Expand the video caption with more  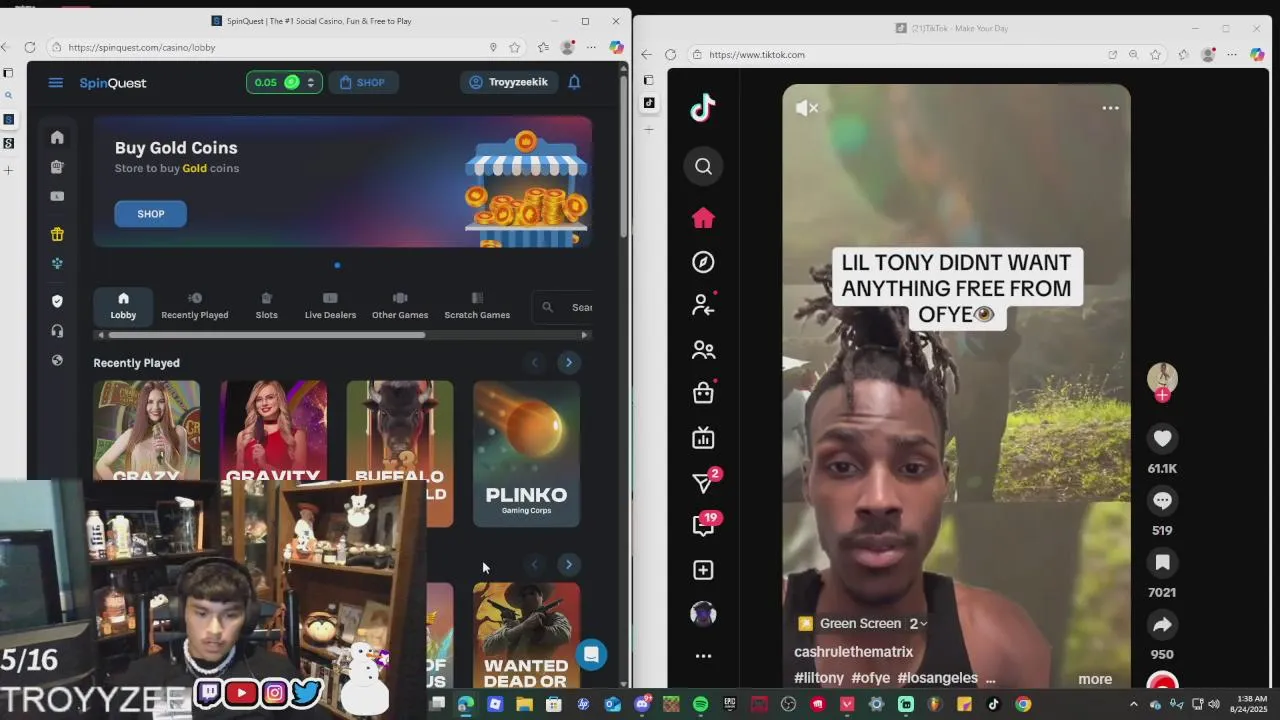1095,679
